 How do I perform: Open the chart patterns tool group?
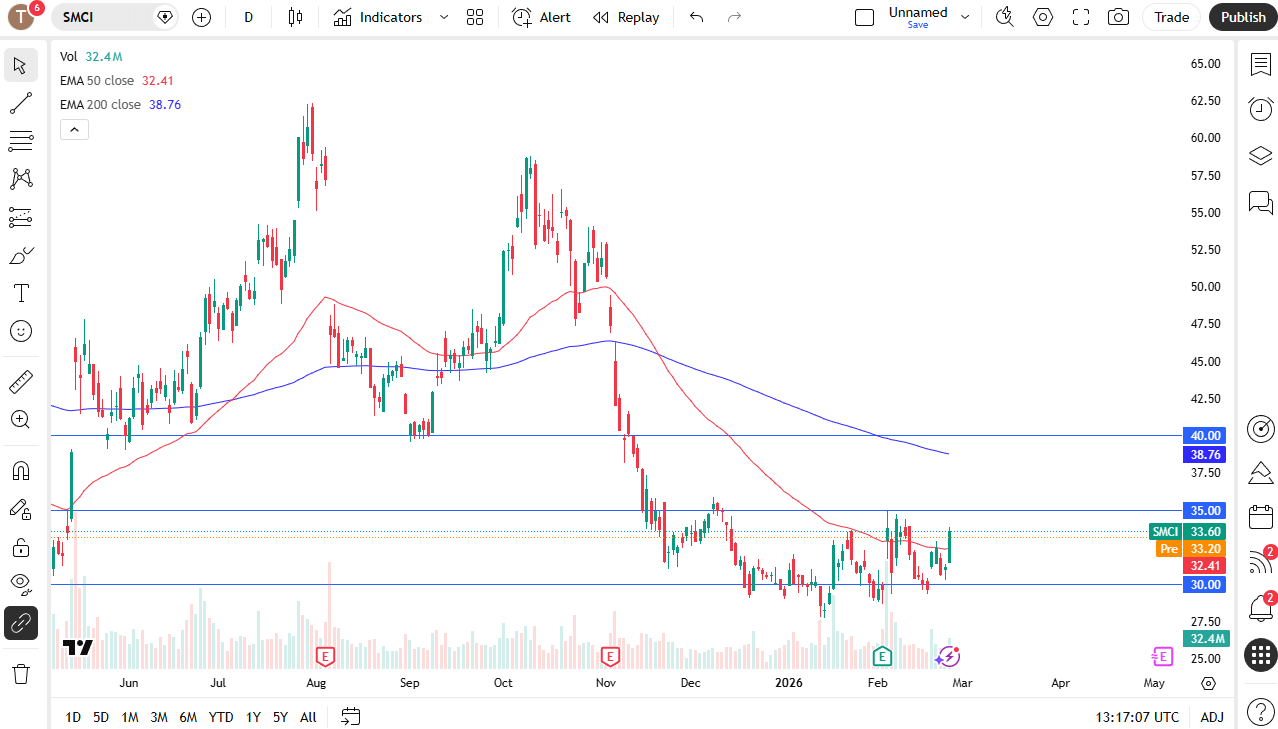click(x=20, y=179)
